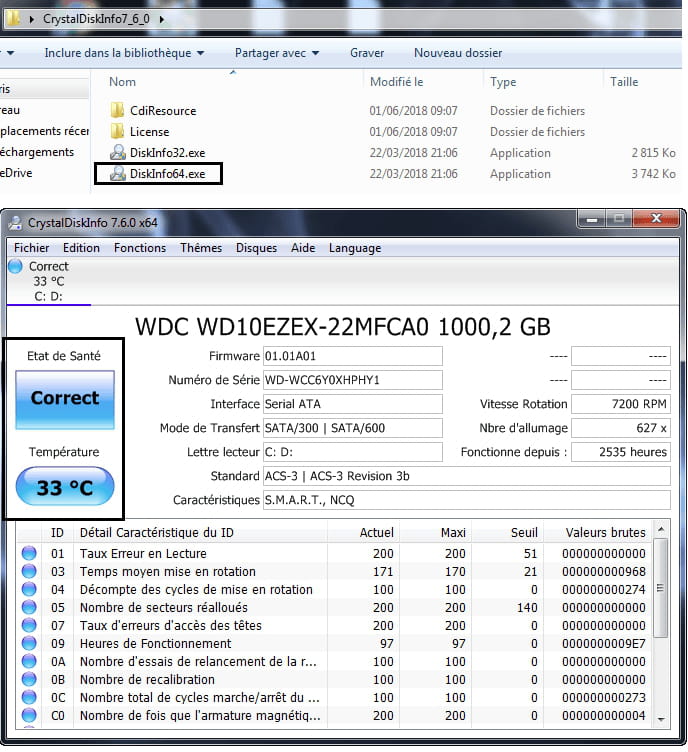Sort files by the Taille column
Image resolution: width=688 pixels, height=752 pixels.
point(624,82)
